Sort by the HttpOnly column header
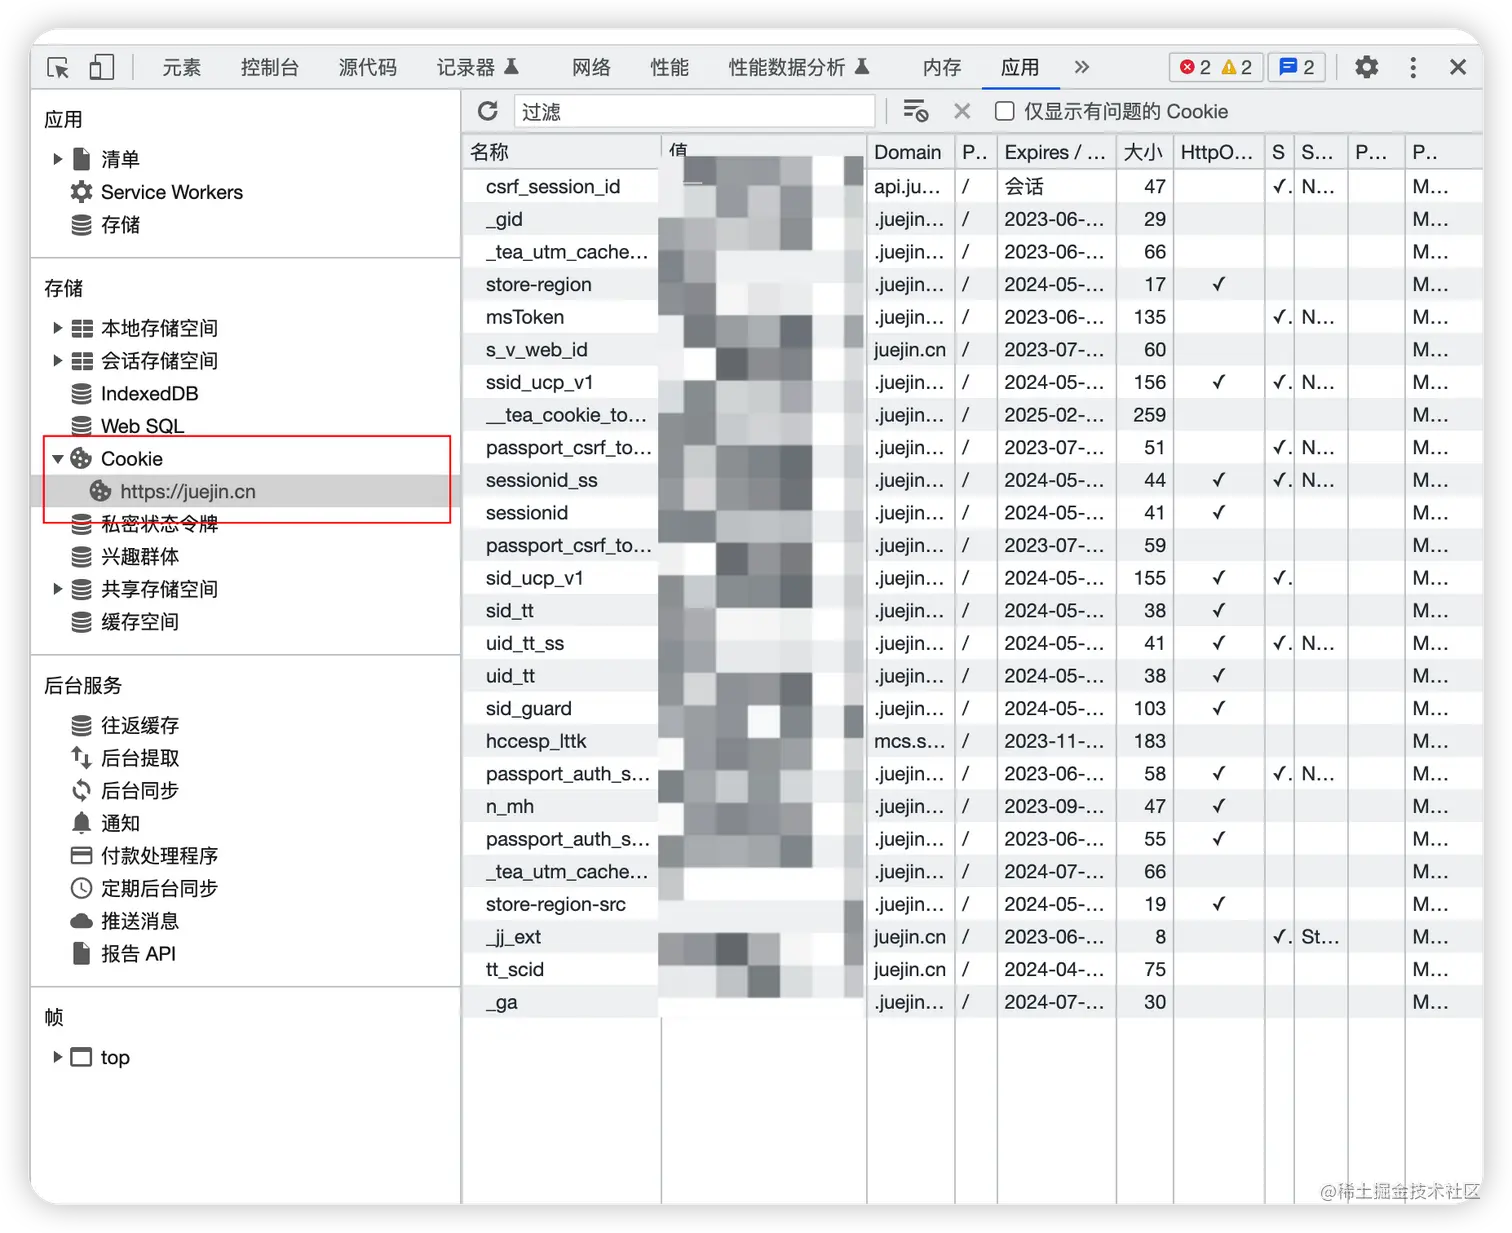The height and width of the screenshot is (1233, 1512). tap(1217, 152)
